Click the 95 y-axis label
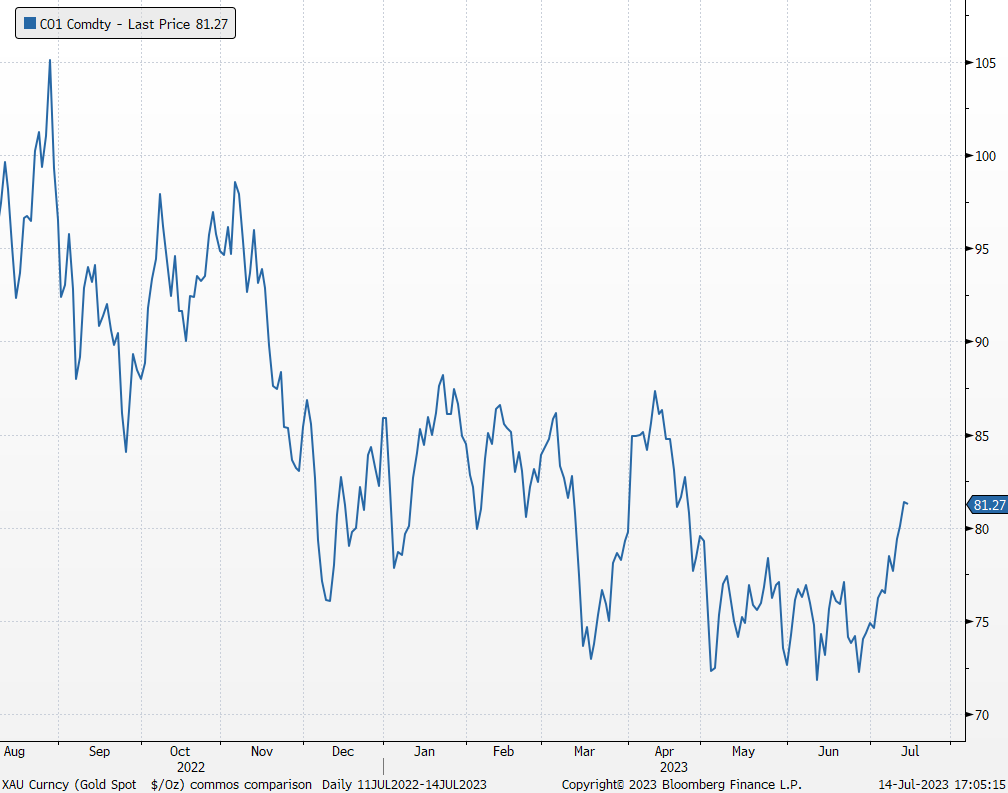Image resolution: width=1008 pixels, height=793 pixels. [x=982, y=249]
